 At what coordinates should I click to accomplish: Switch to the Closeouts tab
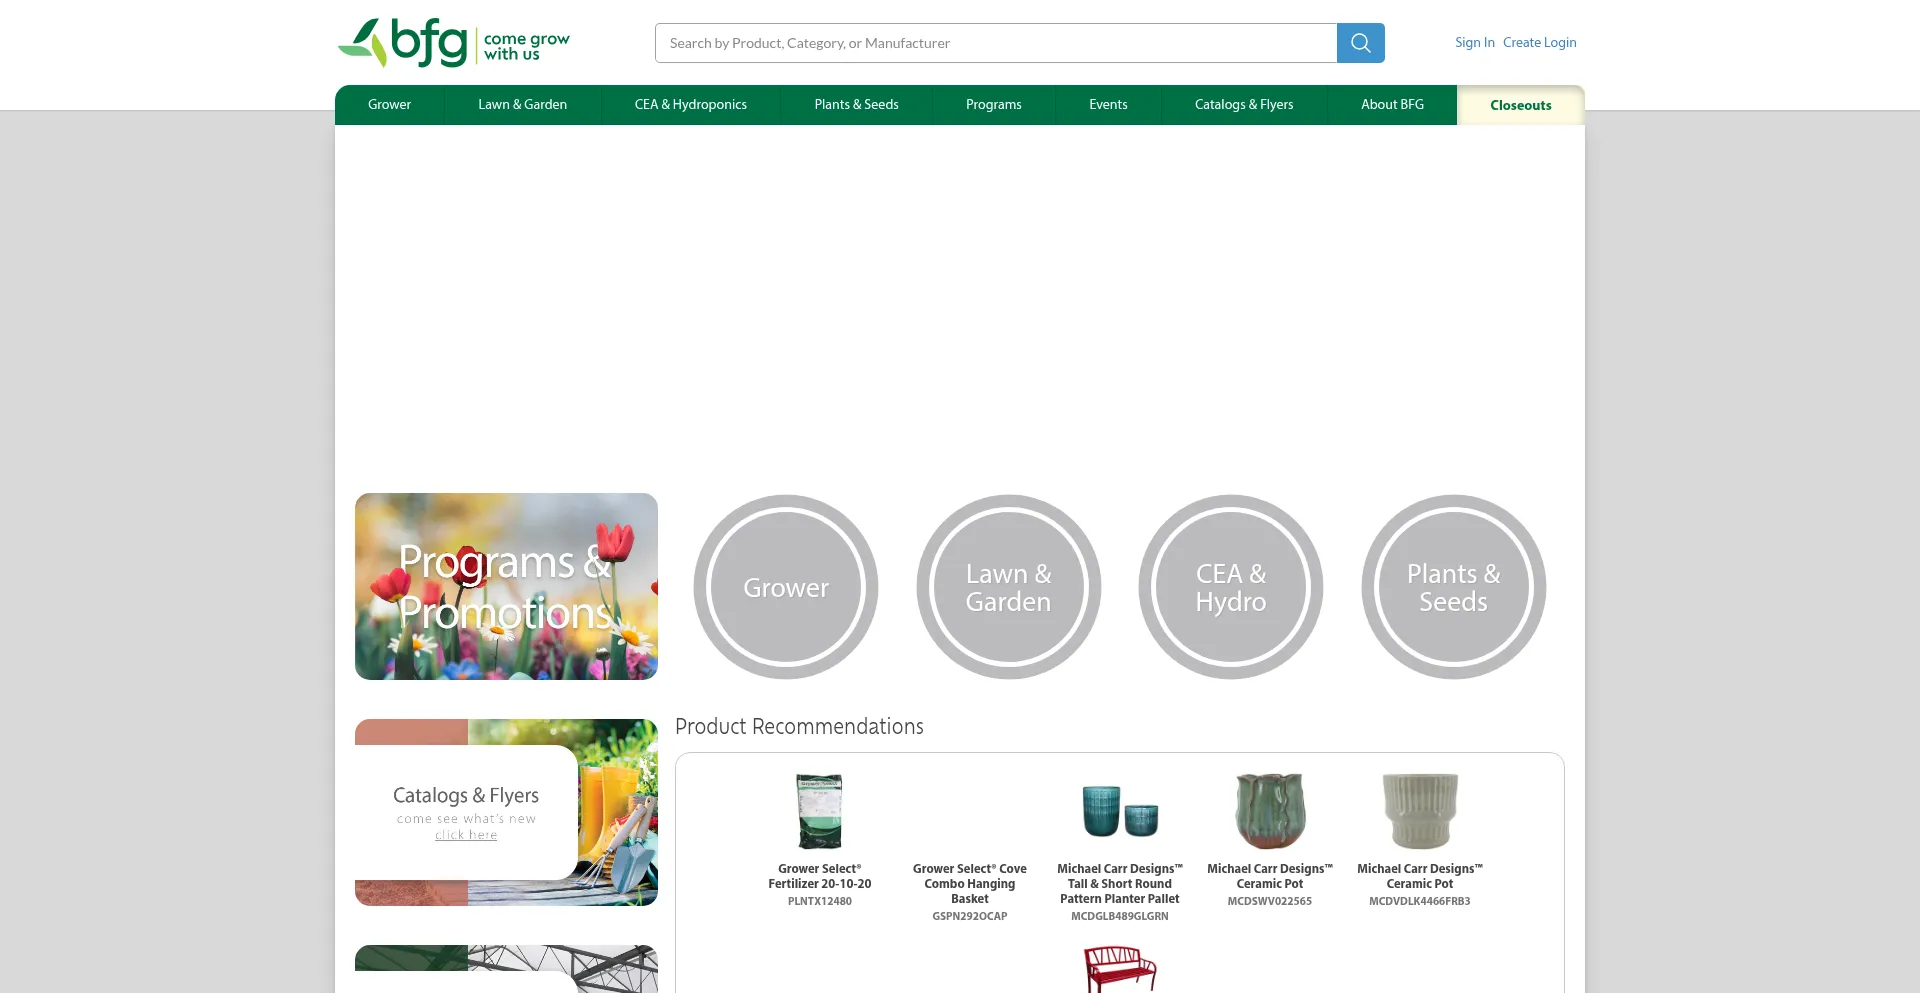(1521, 105)
